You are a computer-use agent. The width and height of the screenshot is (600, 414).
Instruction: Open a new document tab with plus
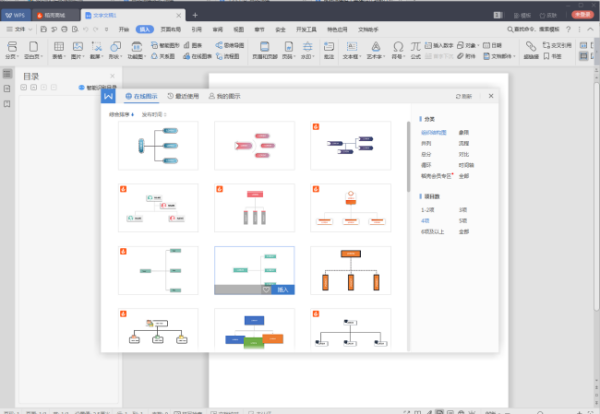click(x=195, y=15)
